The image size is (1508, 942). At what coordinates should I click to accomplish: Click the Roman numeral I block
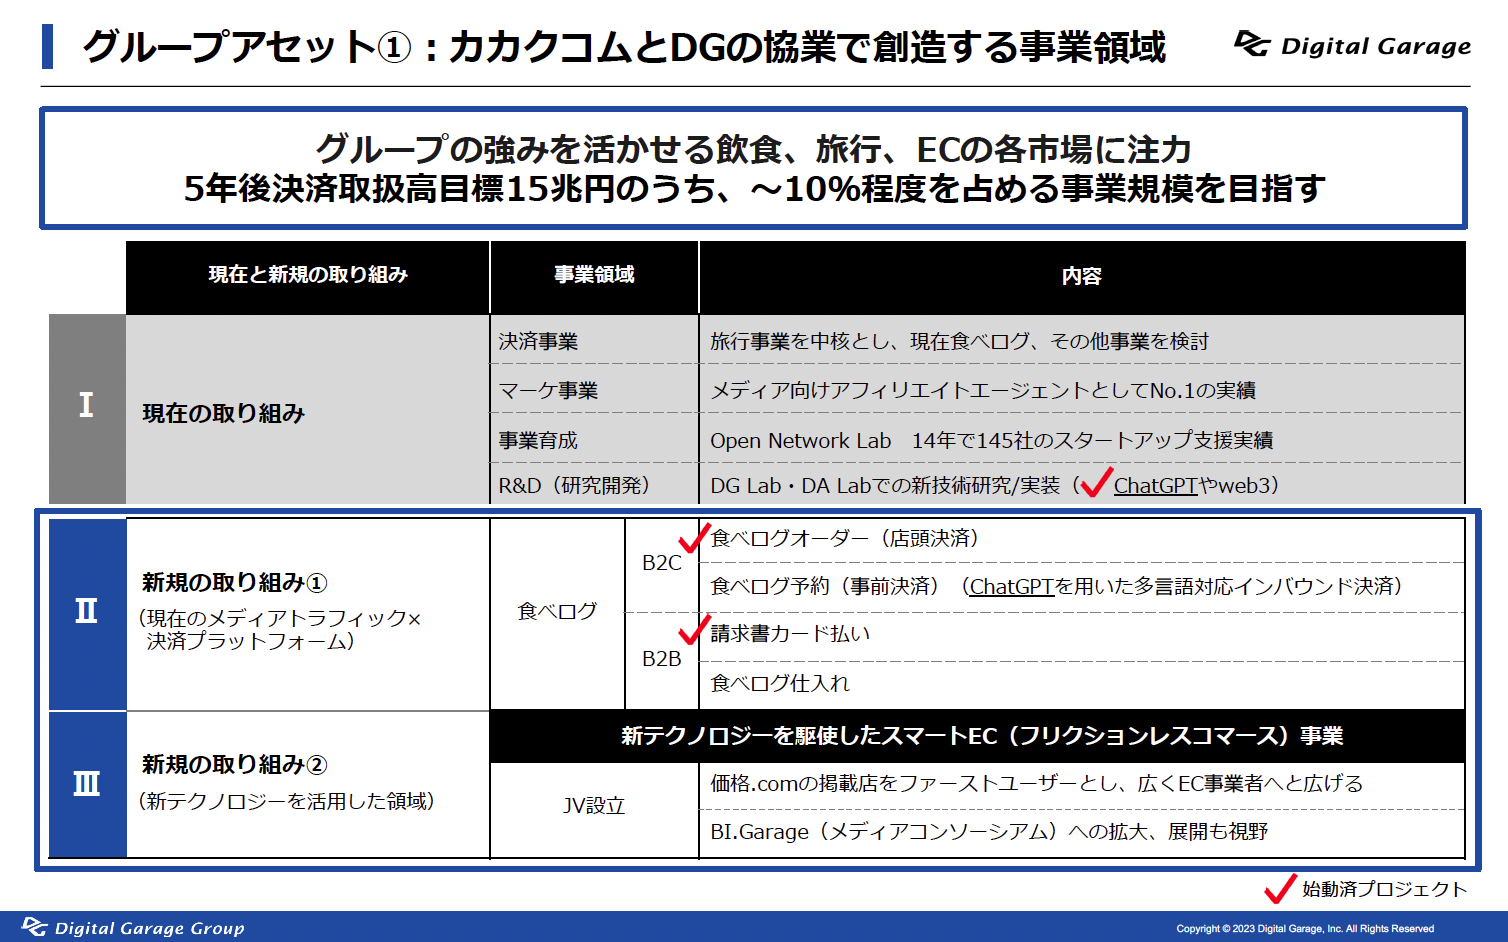[87, 408]
